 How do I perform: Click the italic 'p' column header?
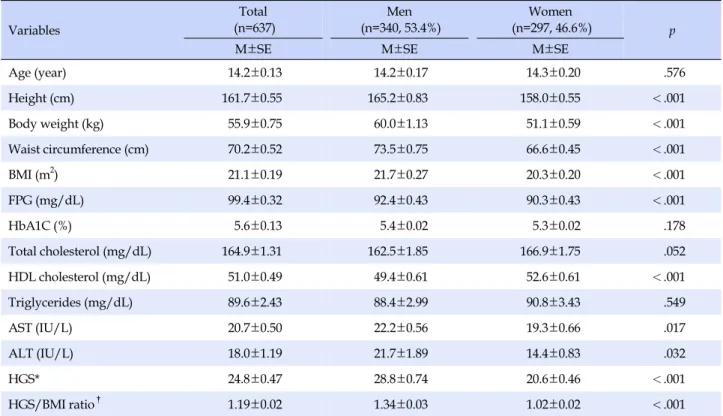point(672,31)
